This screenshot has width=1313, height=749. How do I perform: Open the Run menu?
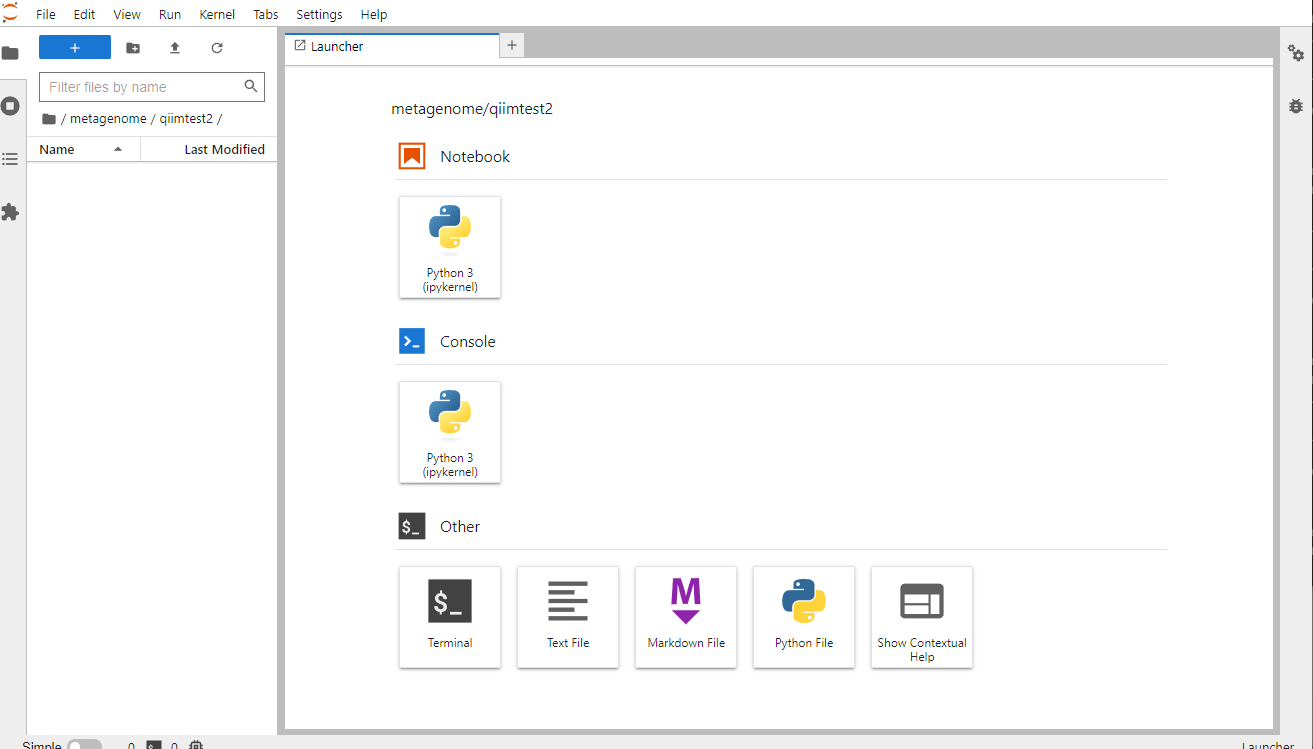tap(170, 14)
